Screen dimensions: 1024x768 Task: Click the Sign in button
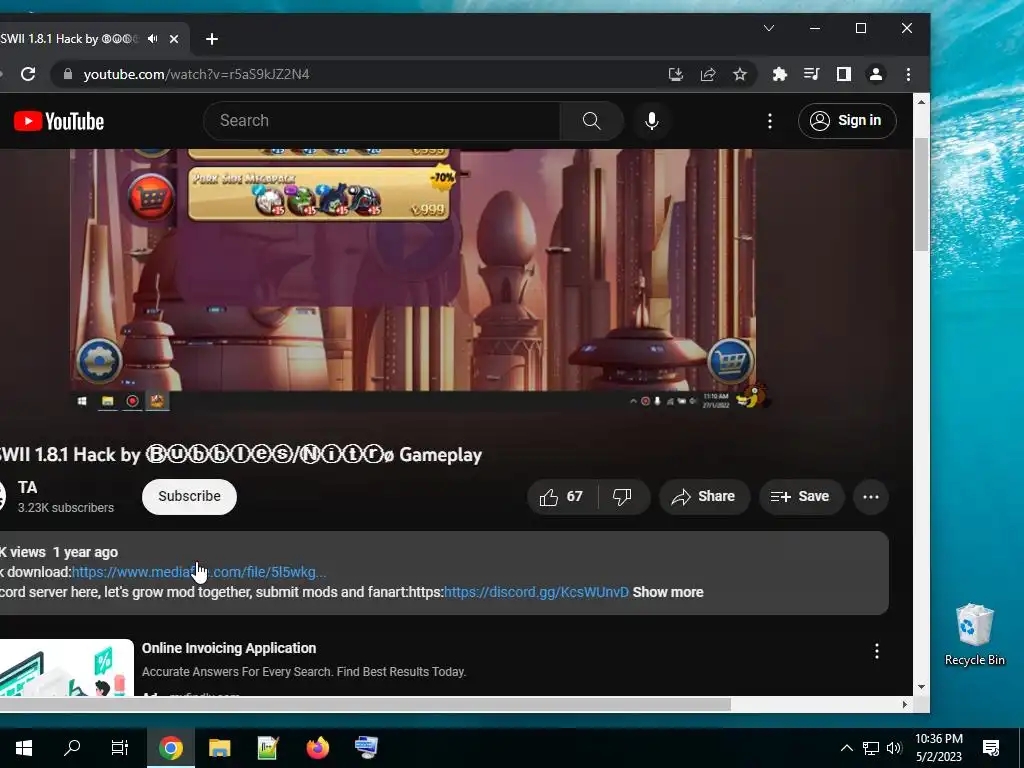coord(846,121)
